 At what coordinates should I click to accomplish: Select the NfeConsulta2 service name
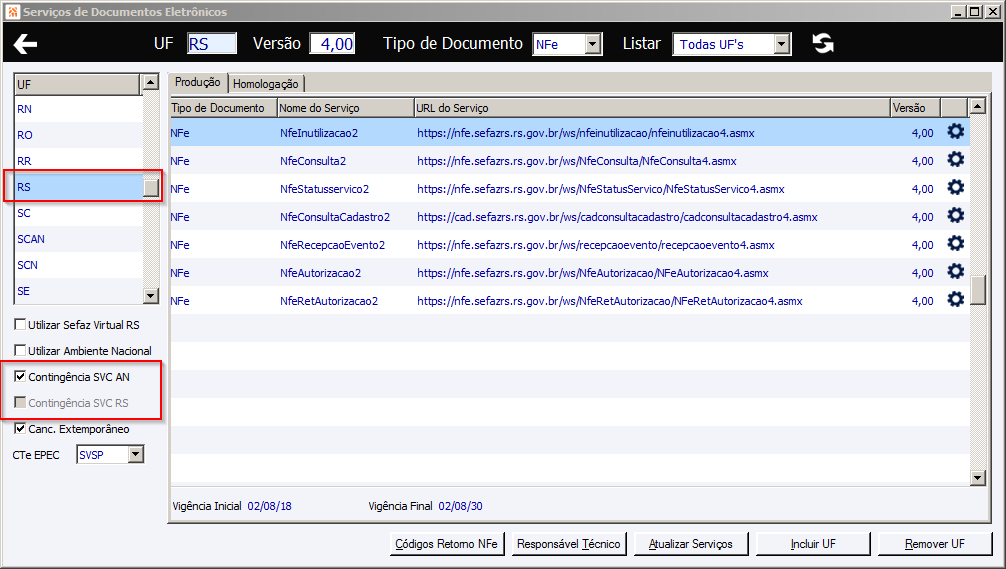click(x=313, y=161)
